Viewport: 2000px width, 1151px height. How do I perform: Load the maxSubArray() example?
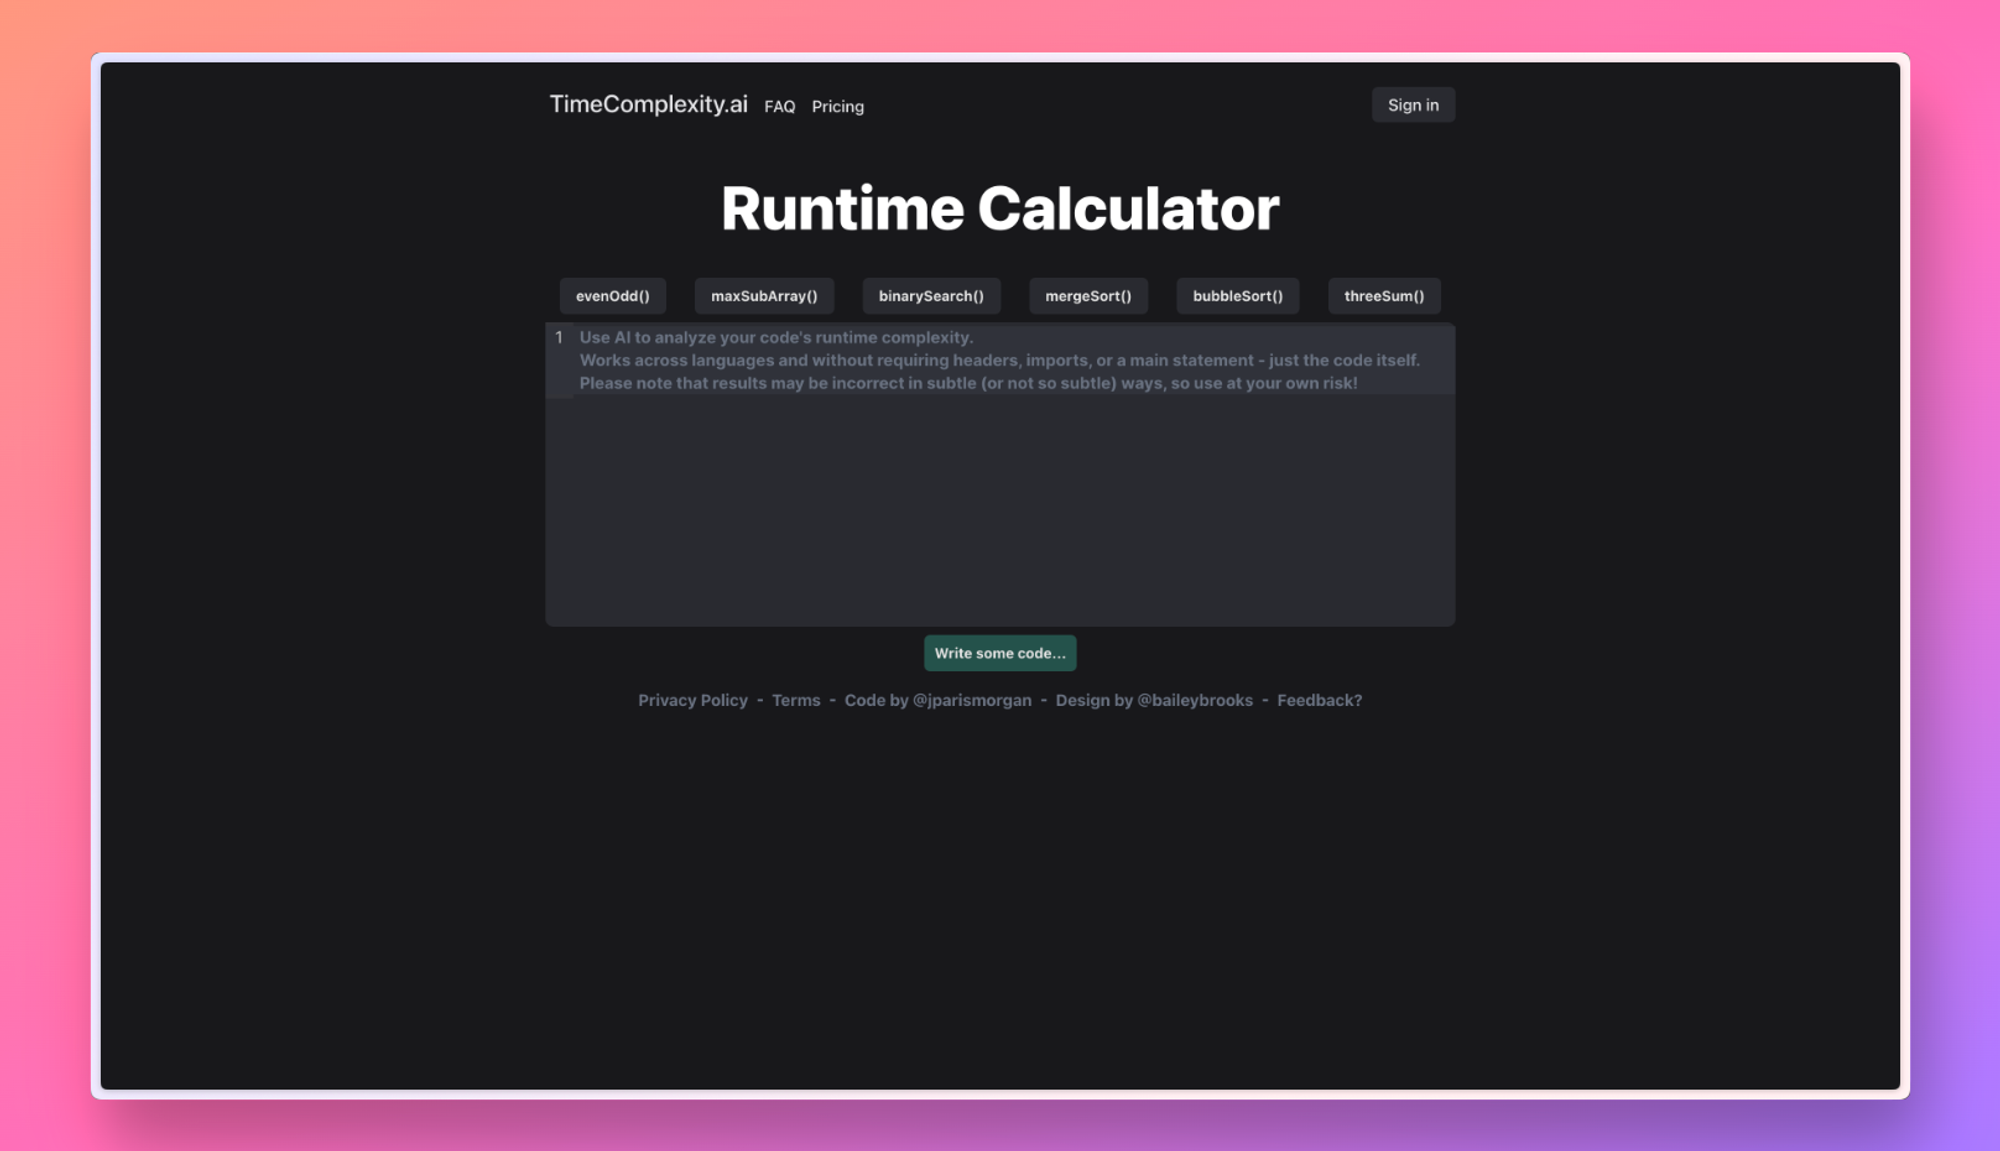coord(764,296)
